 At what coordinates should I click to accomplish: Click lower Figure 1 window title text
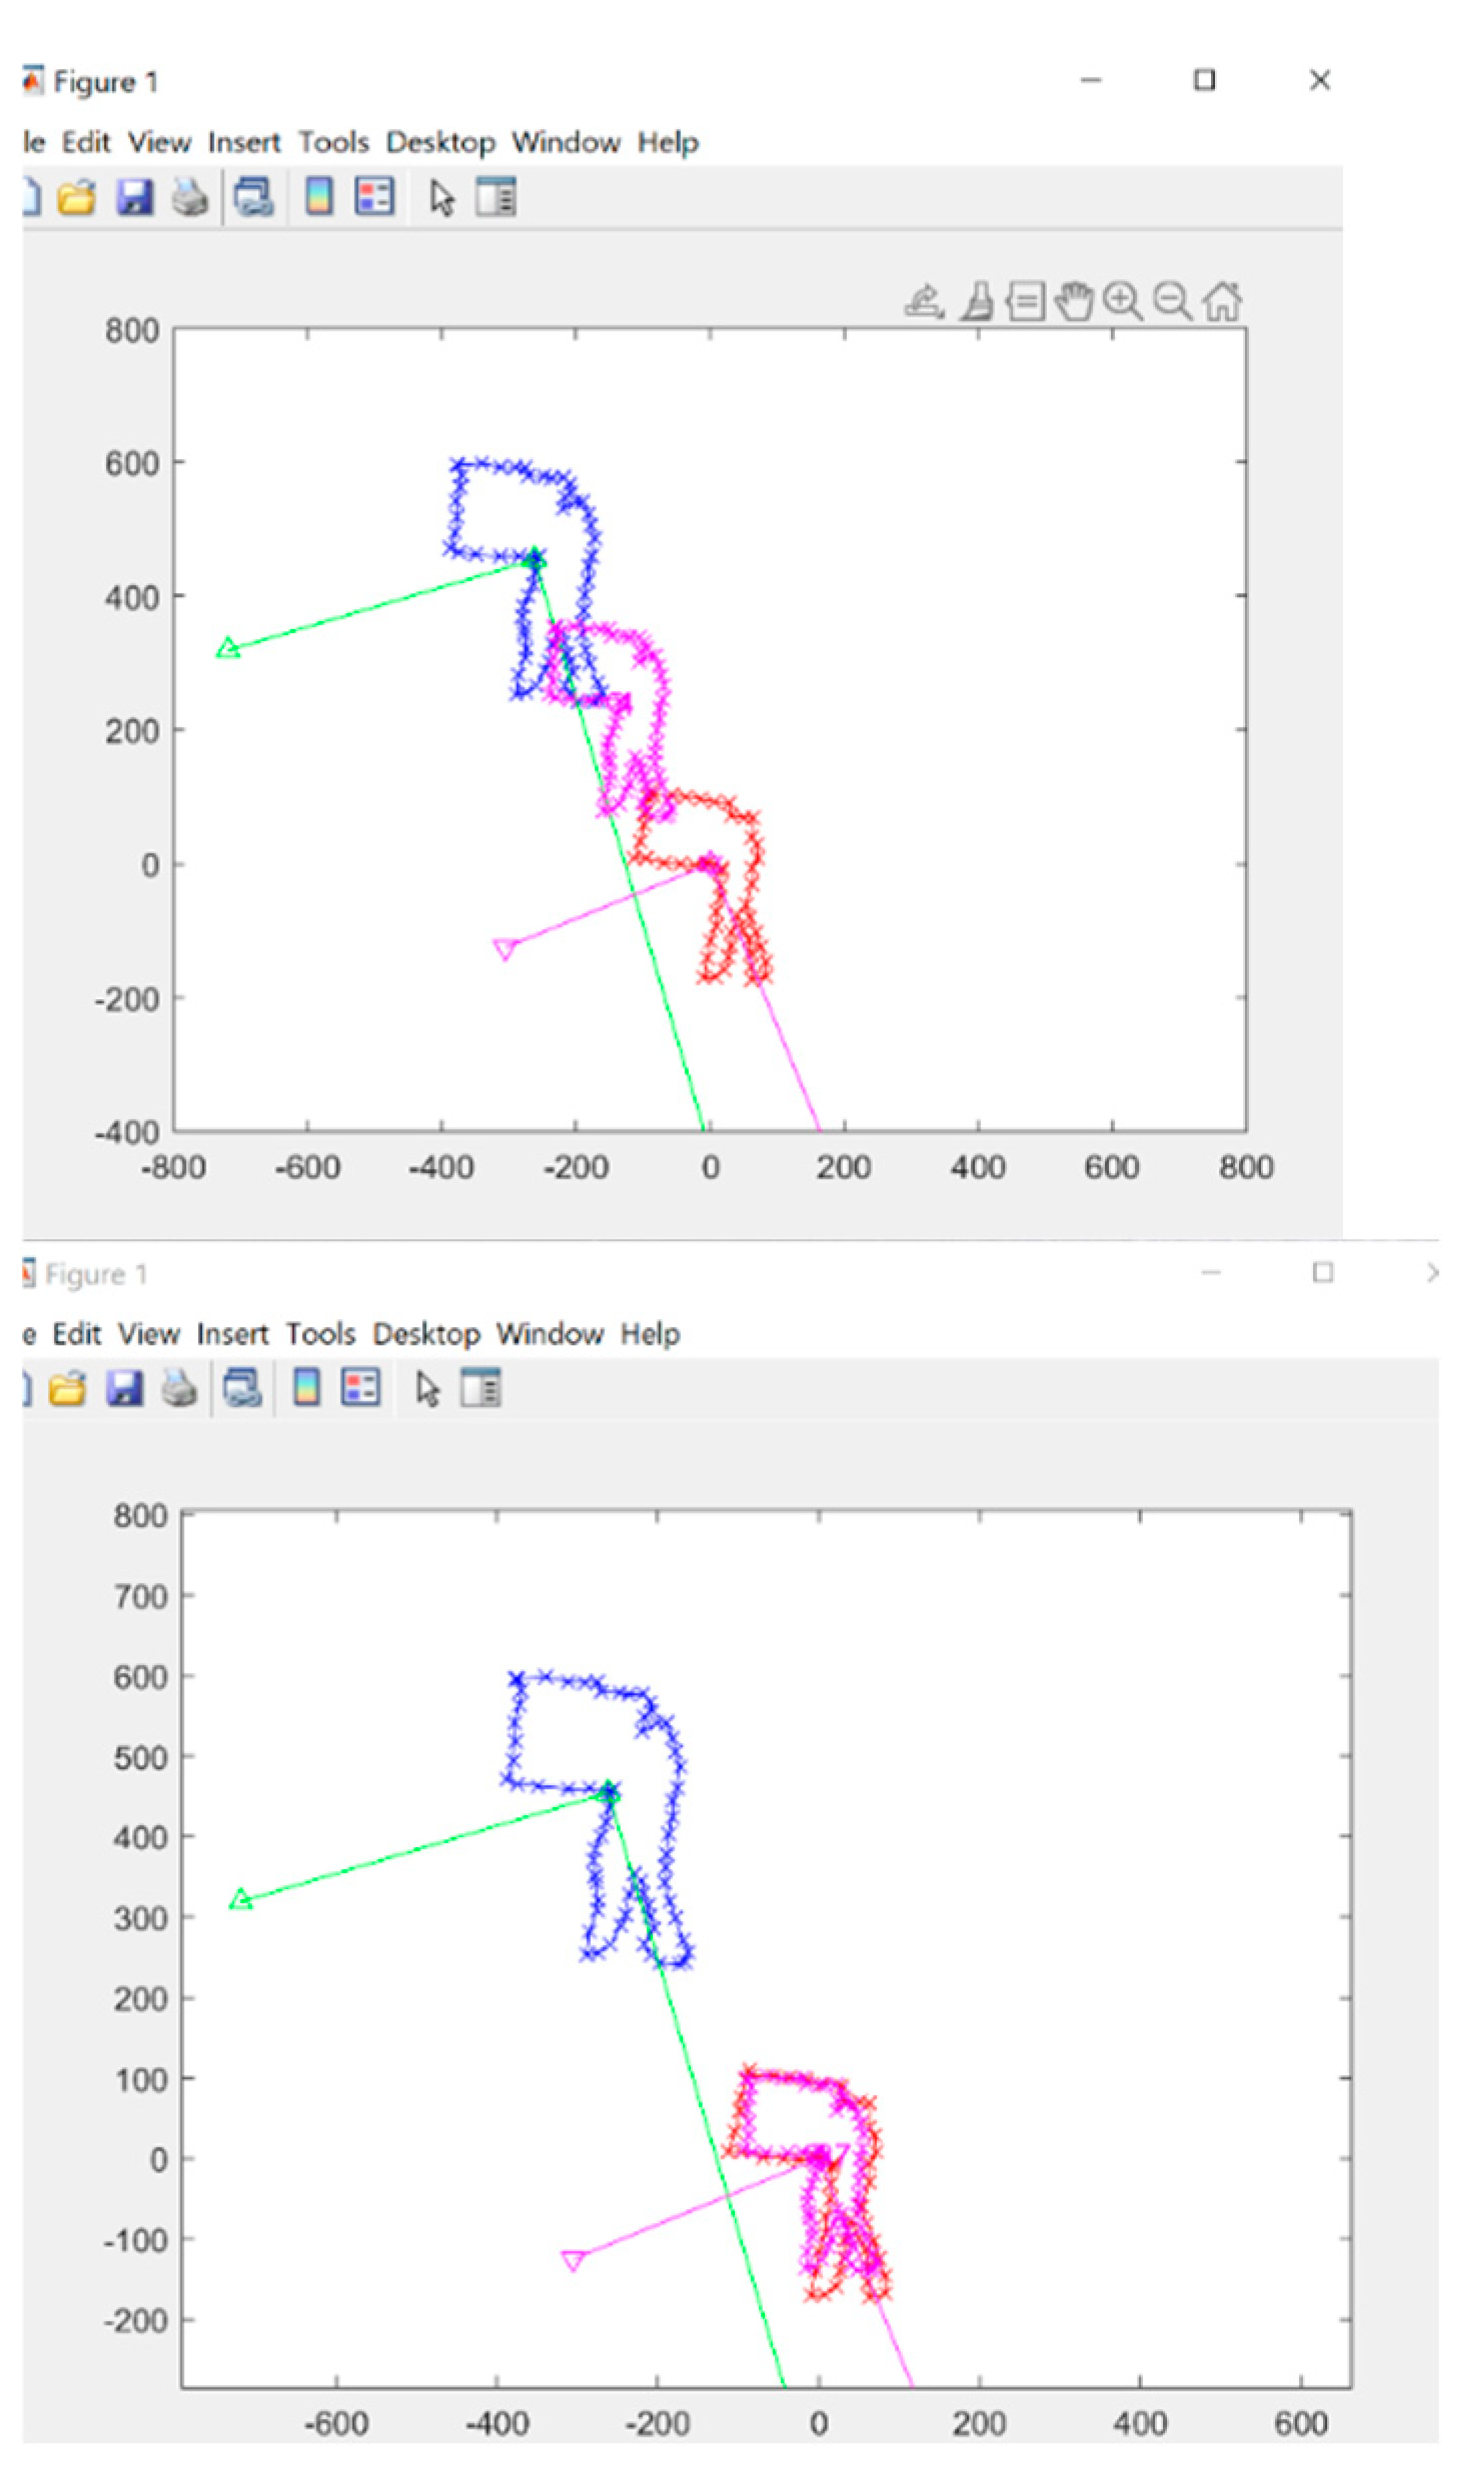pyautogui.click(x=96, y=1274)
